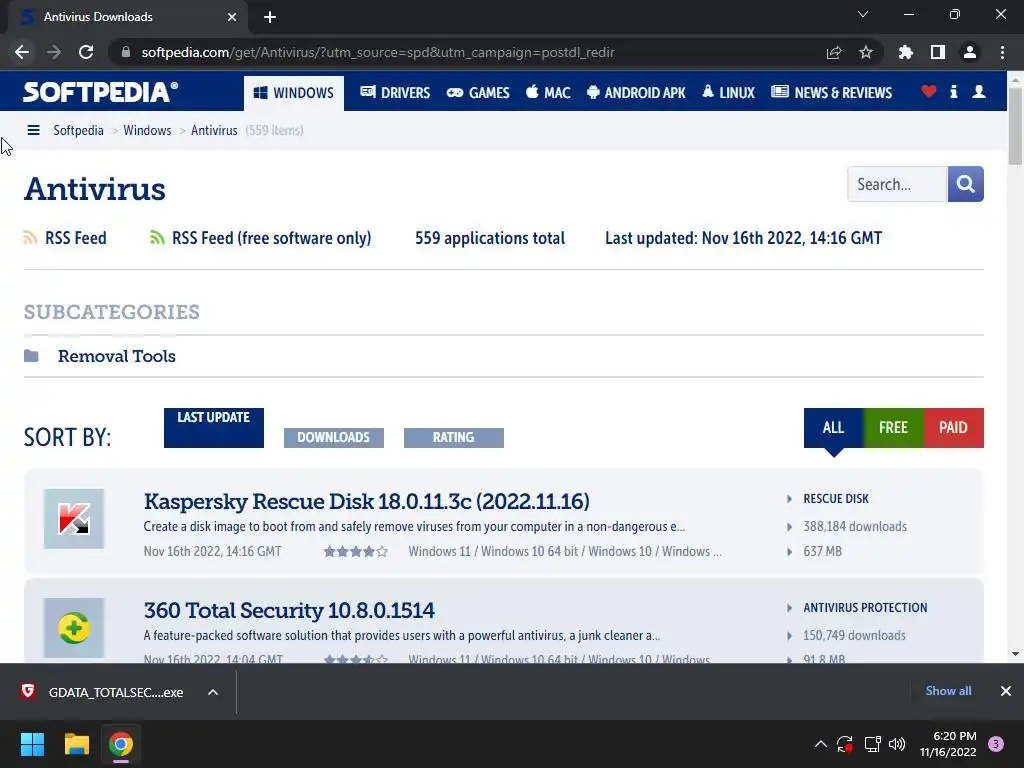Open the Mac section

coord(549,93)
